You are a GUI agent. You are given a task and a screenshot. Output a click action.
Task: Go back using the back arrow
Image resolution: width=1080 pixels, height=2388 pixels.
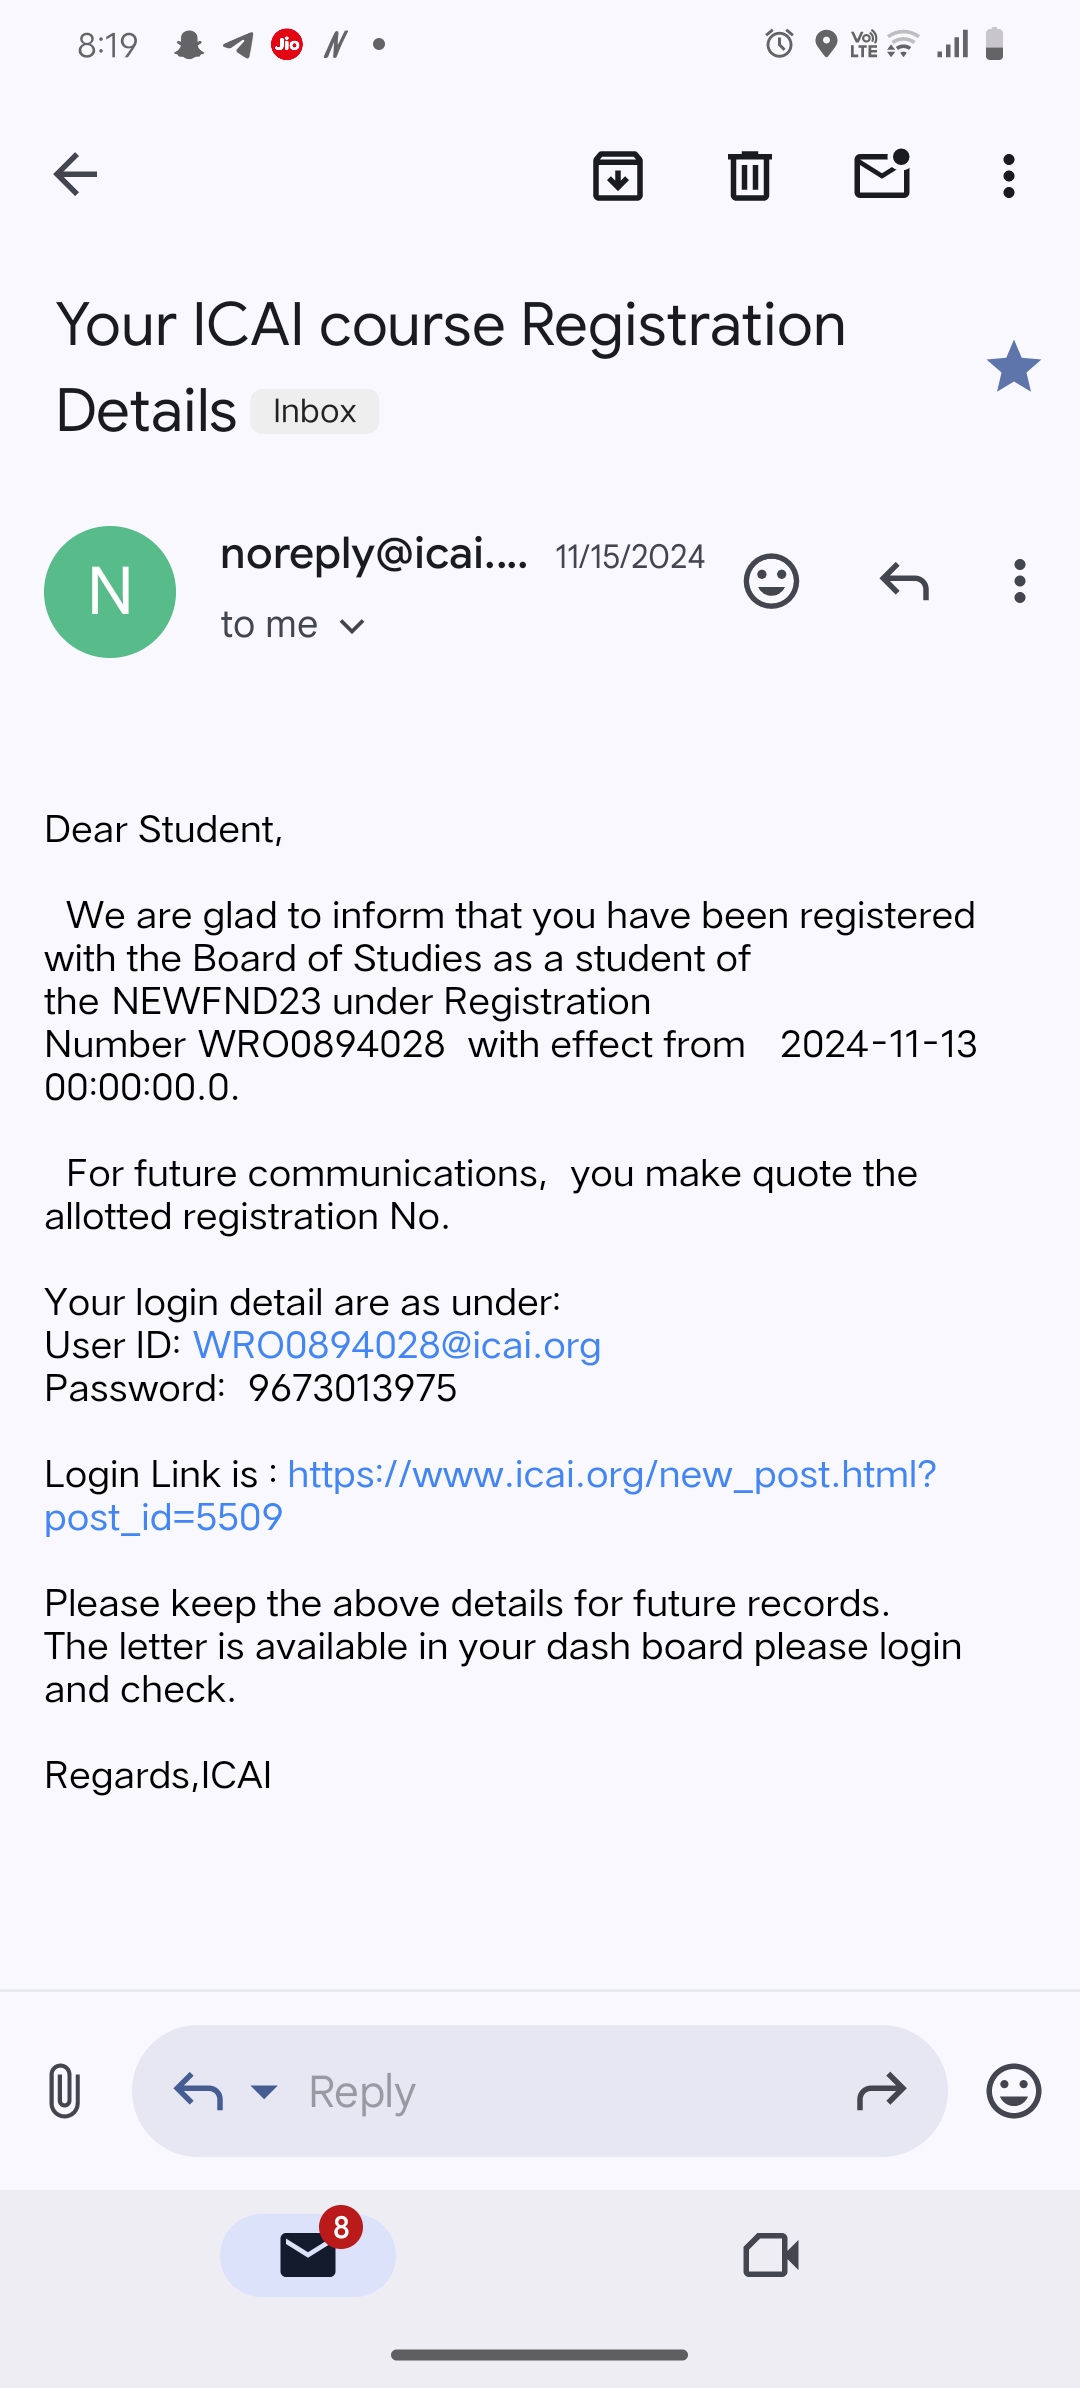click(75, 175)
